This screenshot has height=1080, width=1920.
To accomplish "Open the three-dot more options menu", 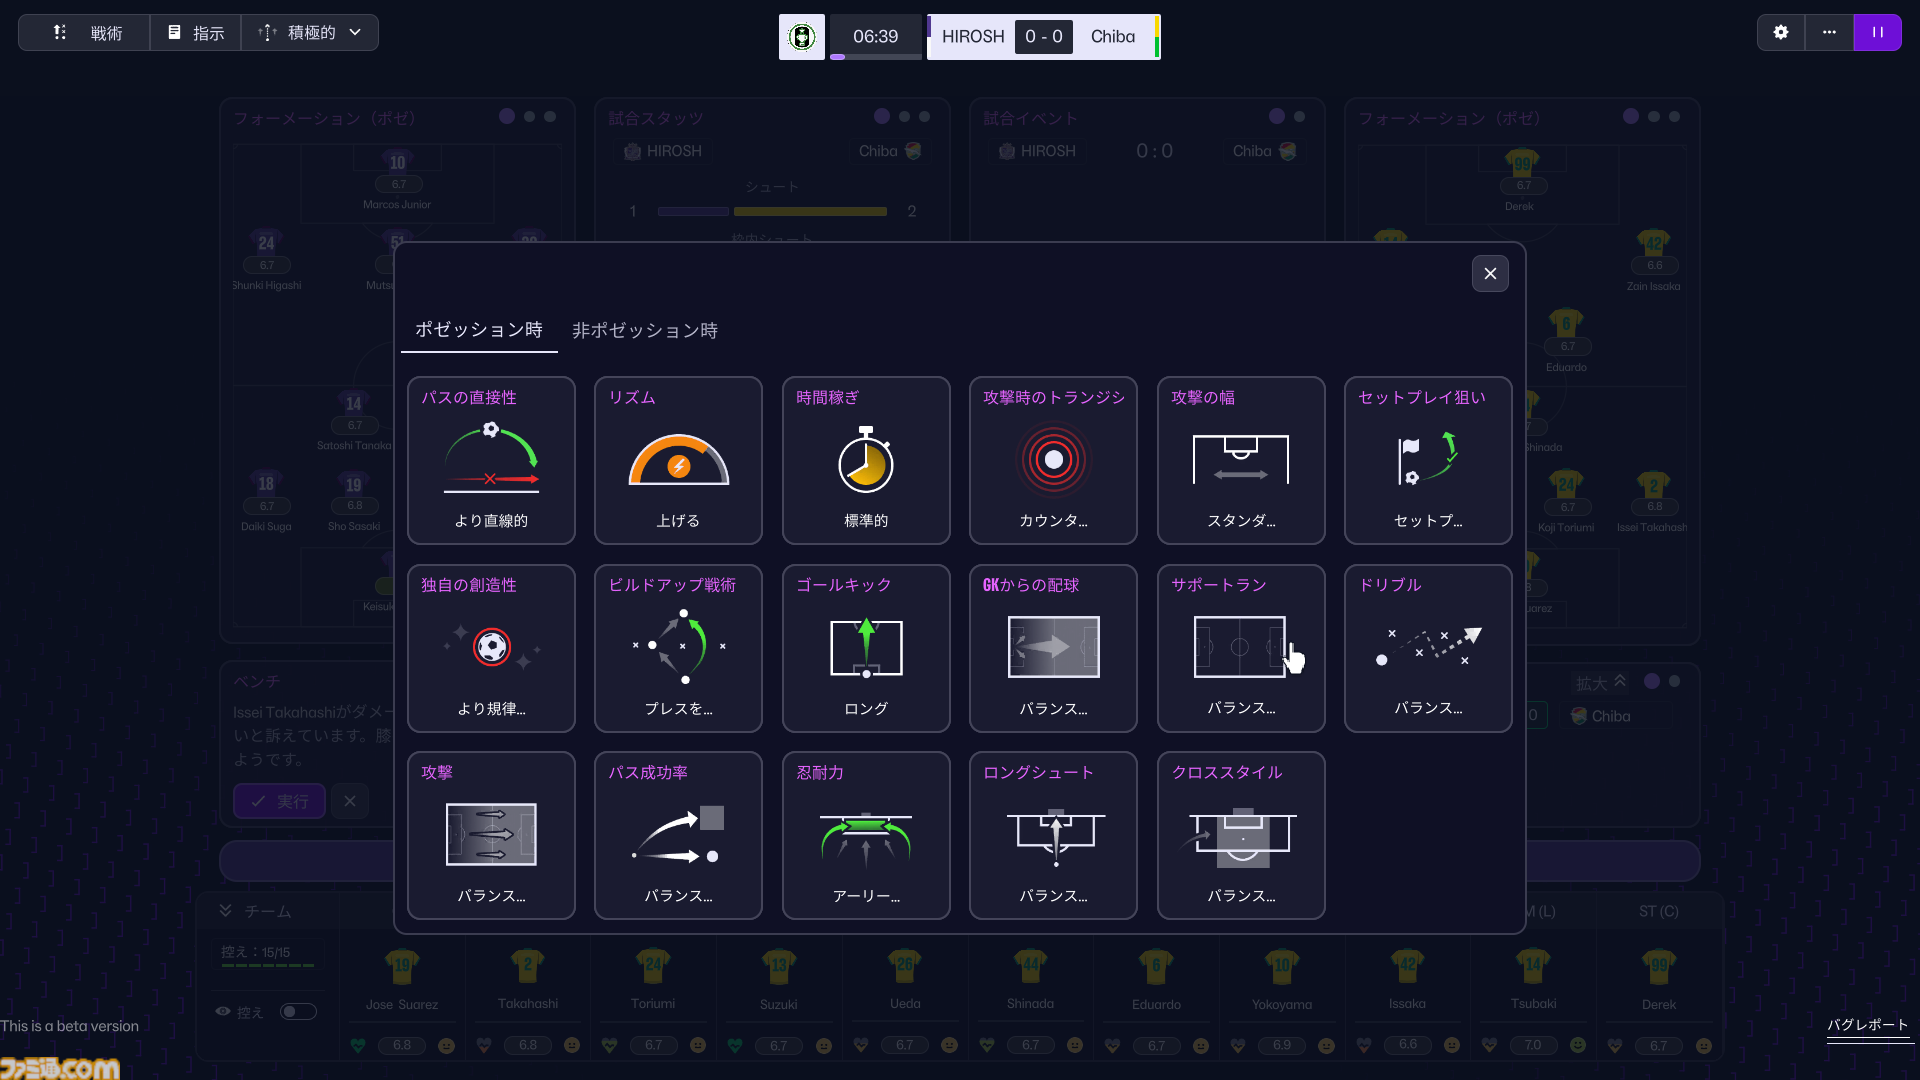I will [1829, 32].
